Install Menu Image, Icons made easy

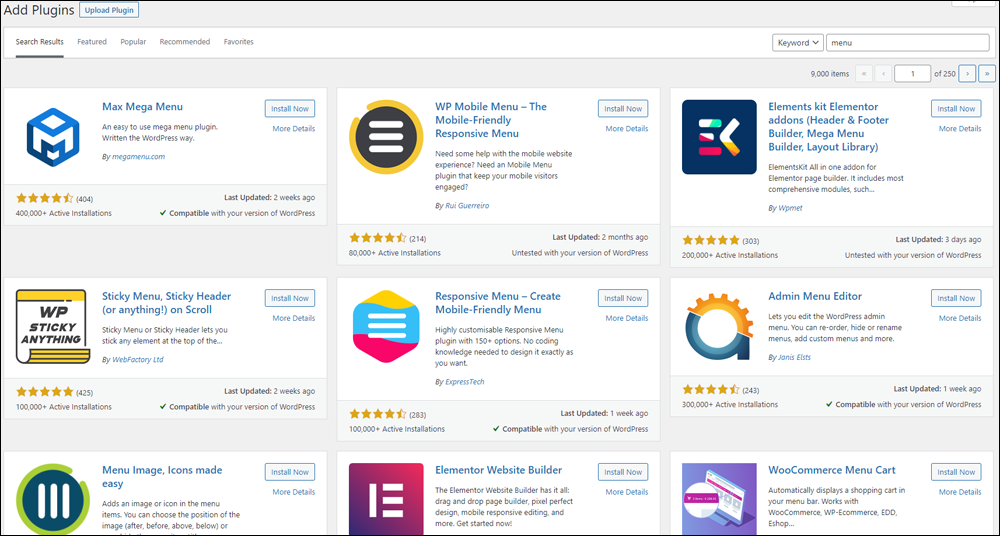290,472
